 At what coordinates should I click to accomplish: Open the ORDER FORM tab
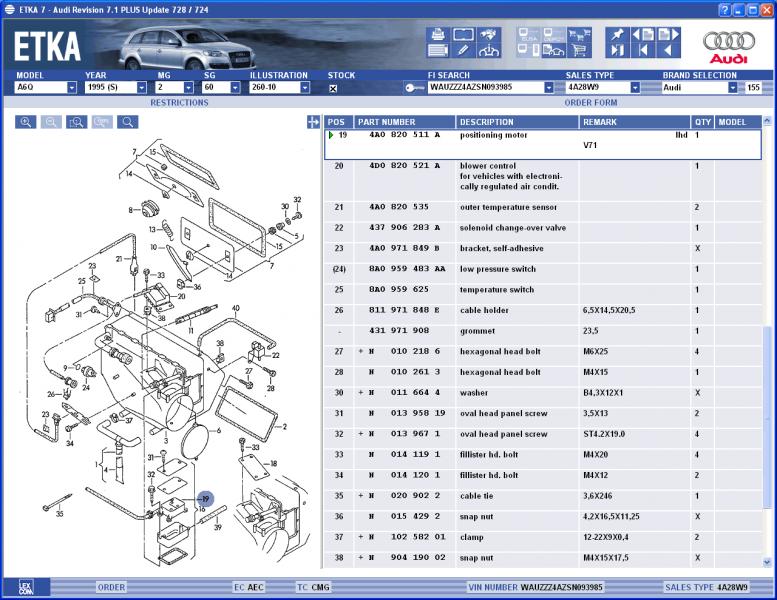click(590, 102)
